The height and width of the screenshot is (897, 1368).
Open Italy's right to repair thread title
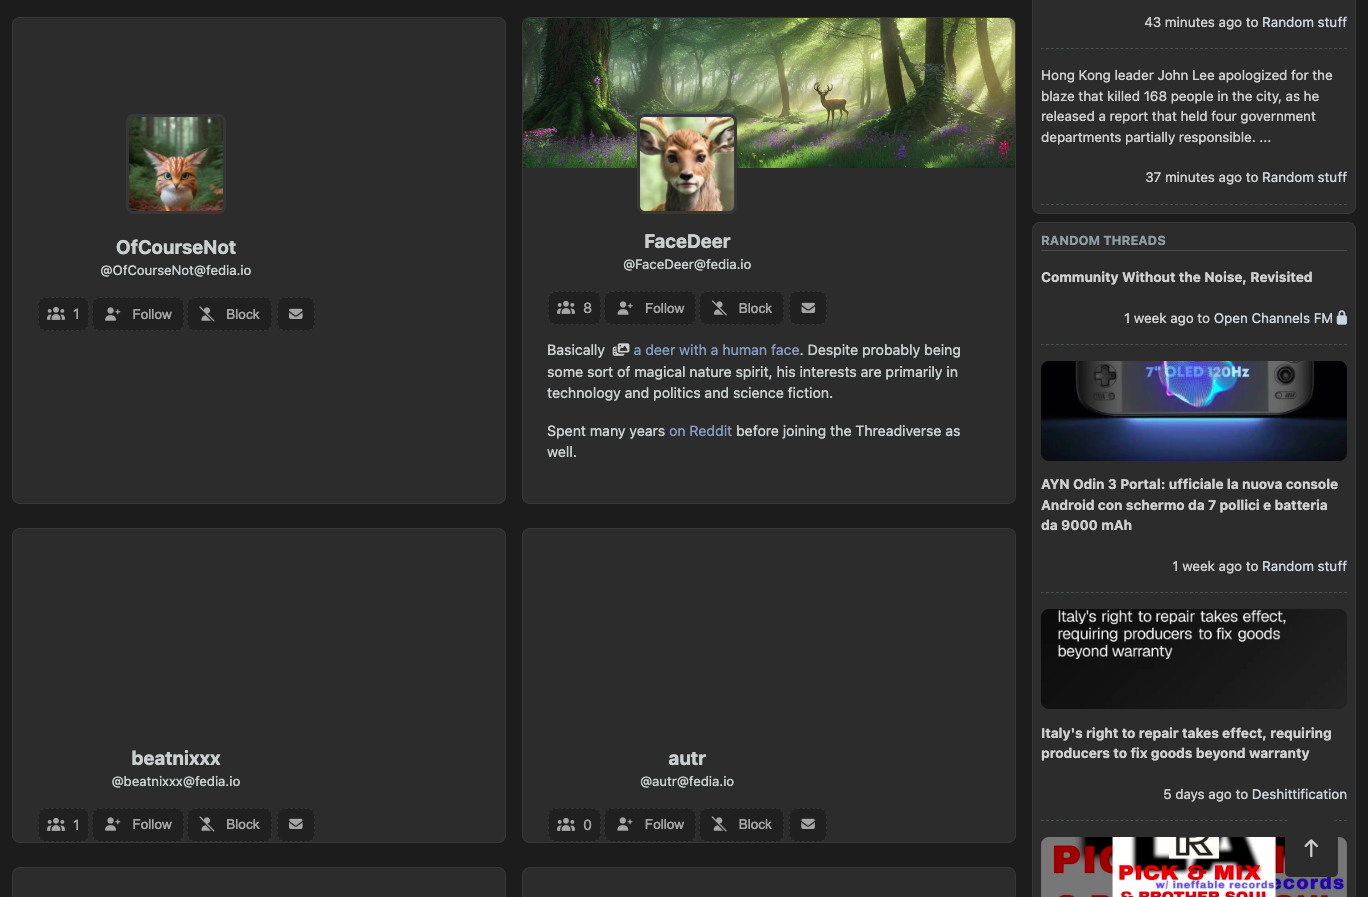coord(1186,743)
